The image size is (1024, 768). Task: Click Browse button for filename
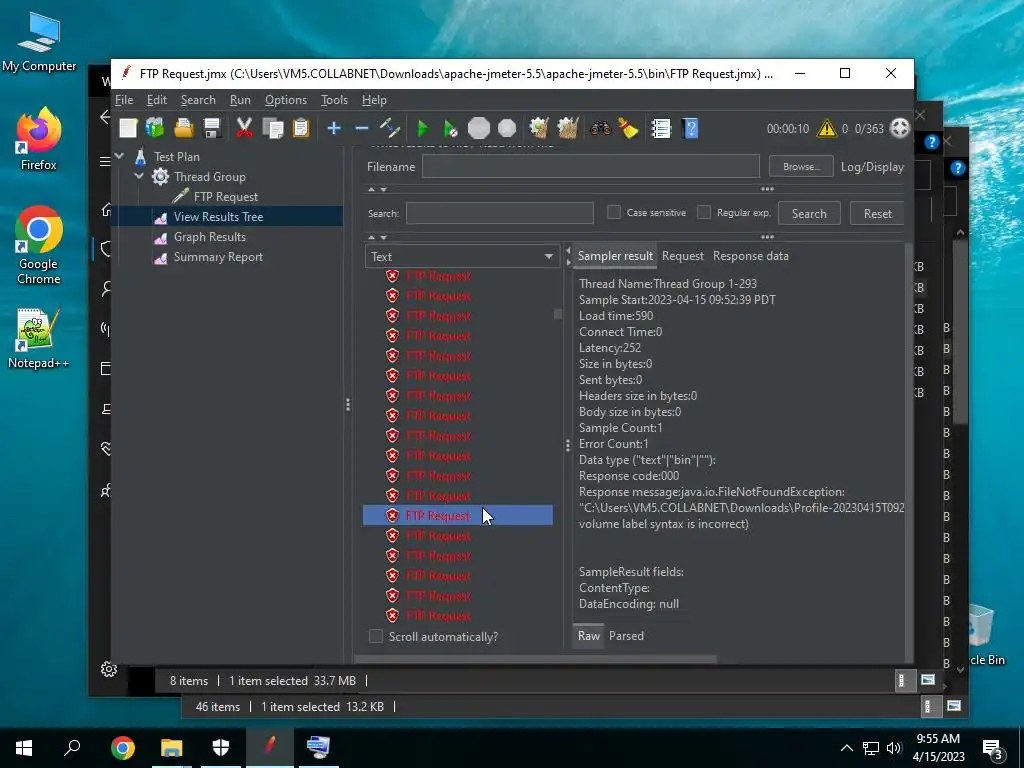click(801, 167)
